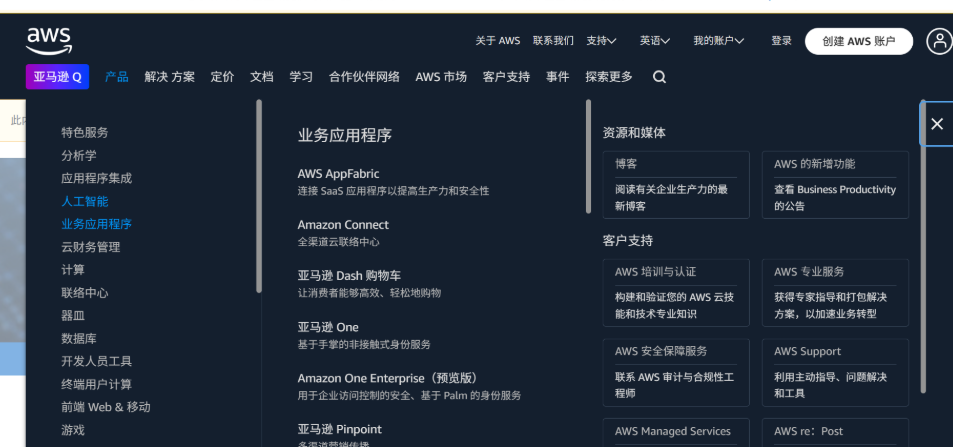The image size is (953, 447).
Task: Select 人工智能 category
Action: pyautogui.click(x=85, y=201)
